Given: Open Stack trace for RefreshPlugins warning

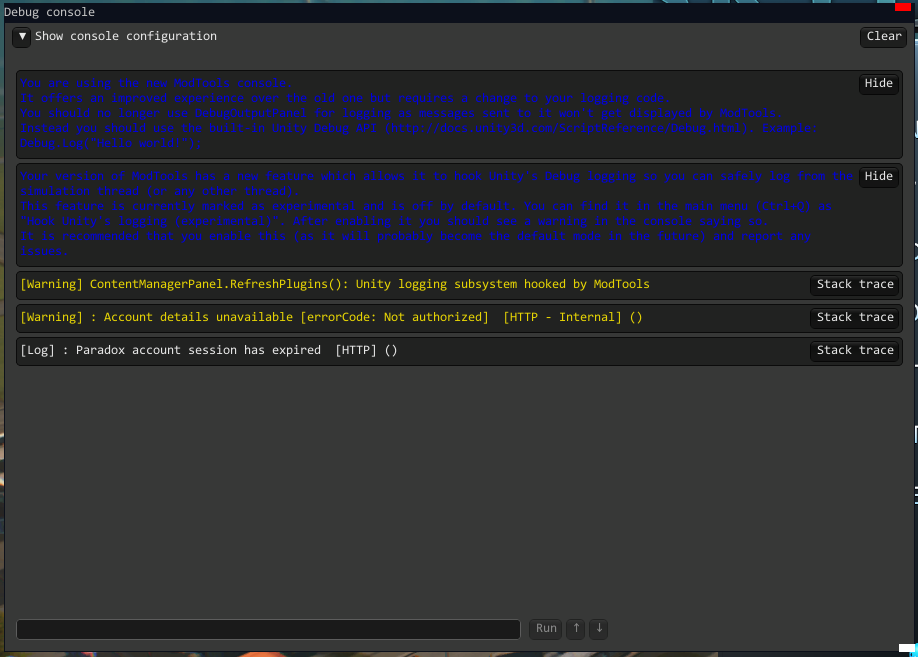Looking at the screenshot, I should click(854, 285).
